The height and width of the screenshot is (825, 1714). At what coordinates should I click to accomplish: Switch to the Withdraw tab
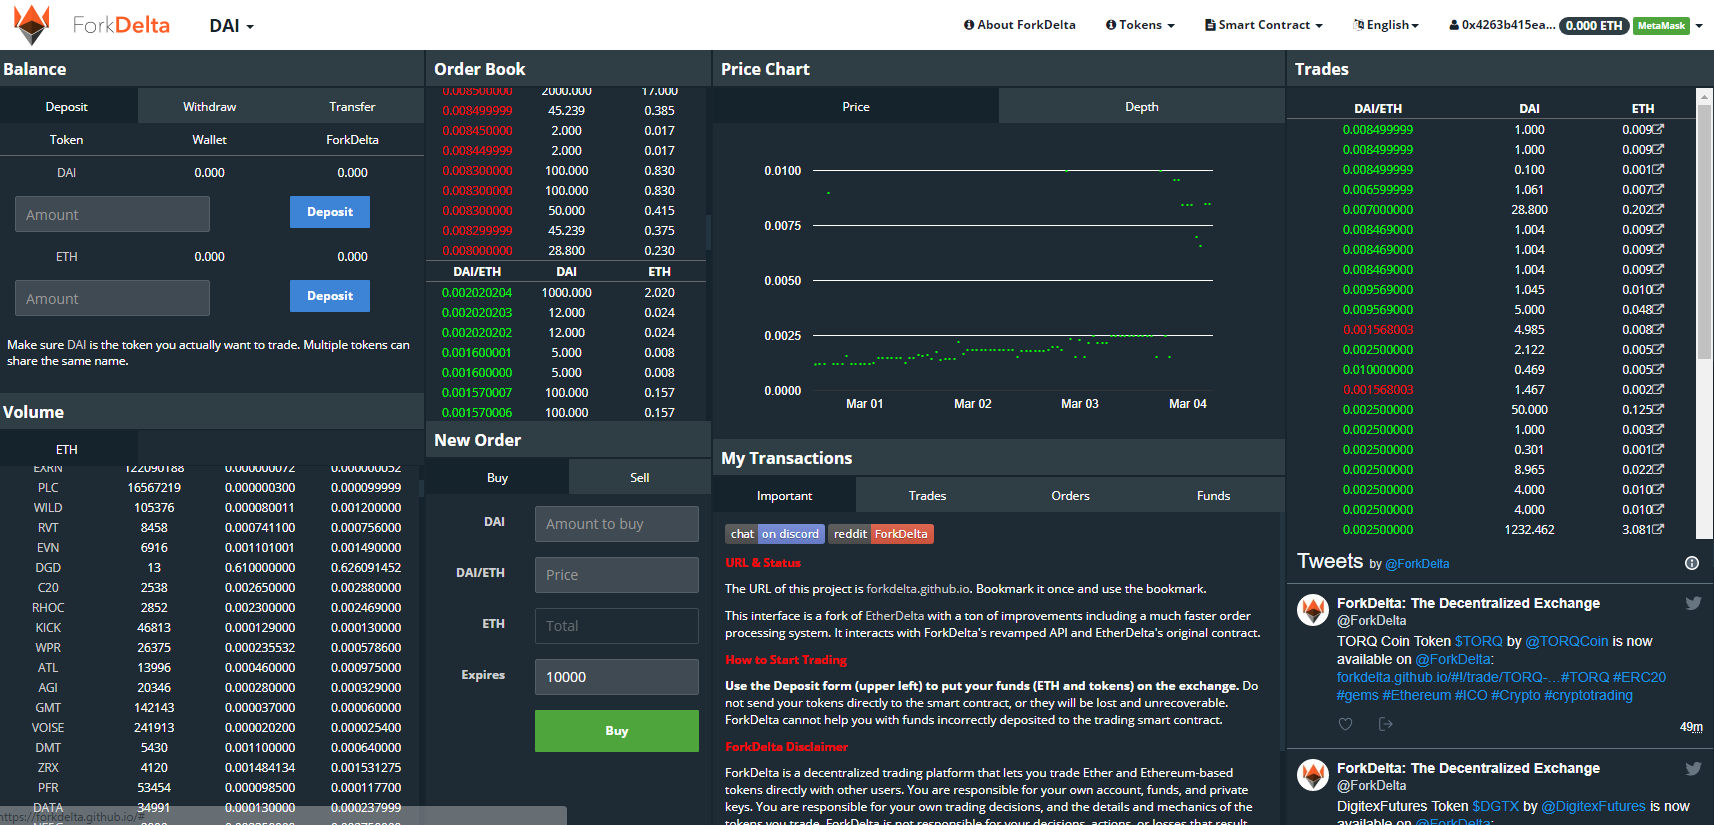point(210,106)
